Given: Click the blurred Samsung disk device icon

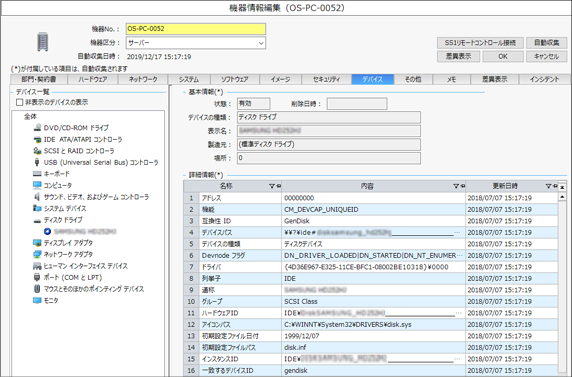Looking at the screenshot, I should pyautogui.click(x=47, y=231).
